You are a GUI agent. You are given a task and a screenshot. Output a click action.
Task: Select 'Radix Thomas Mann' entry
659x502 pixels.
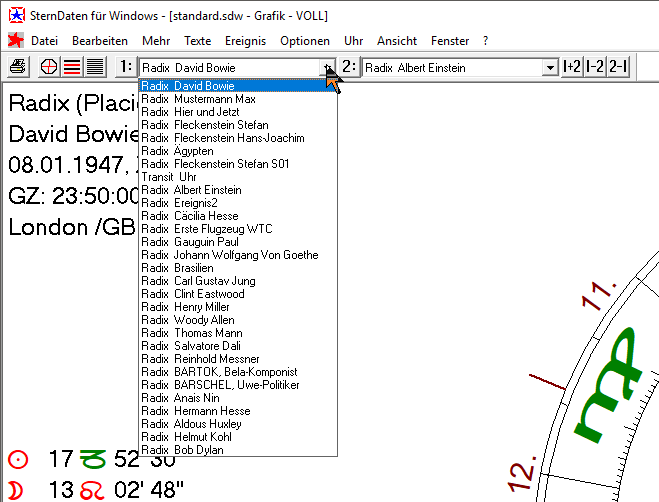238,333
